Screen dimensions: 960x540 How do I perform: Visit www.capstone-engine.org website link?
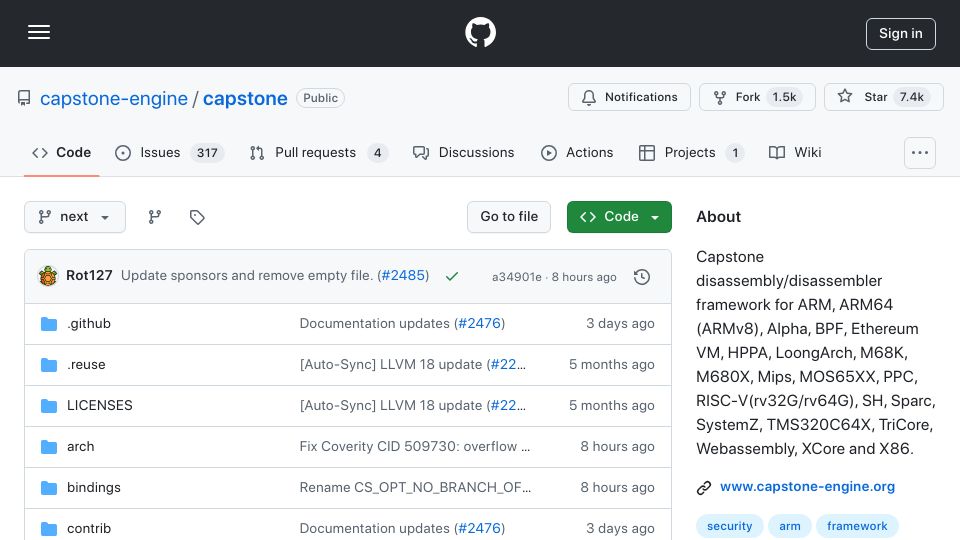[x=807, y=487]
